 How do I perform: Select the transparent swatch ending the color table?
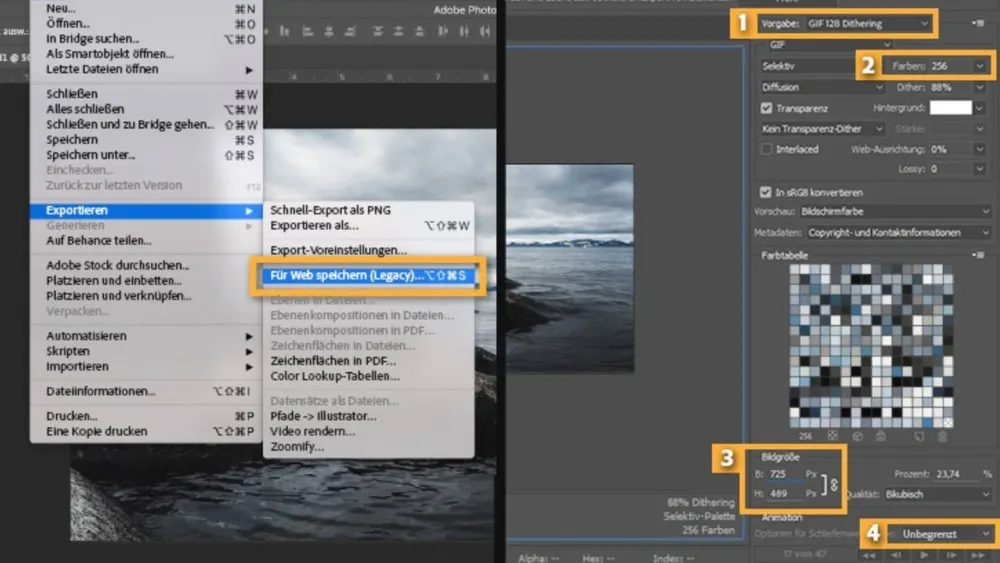tap(948, 422)
